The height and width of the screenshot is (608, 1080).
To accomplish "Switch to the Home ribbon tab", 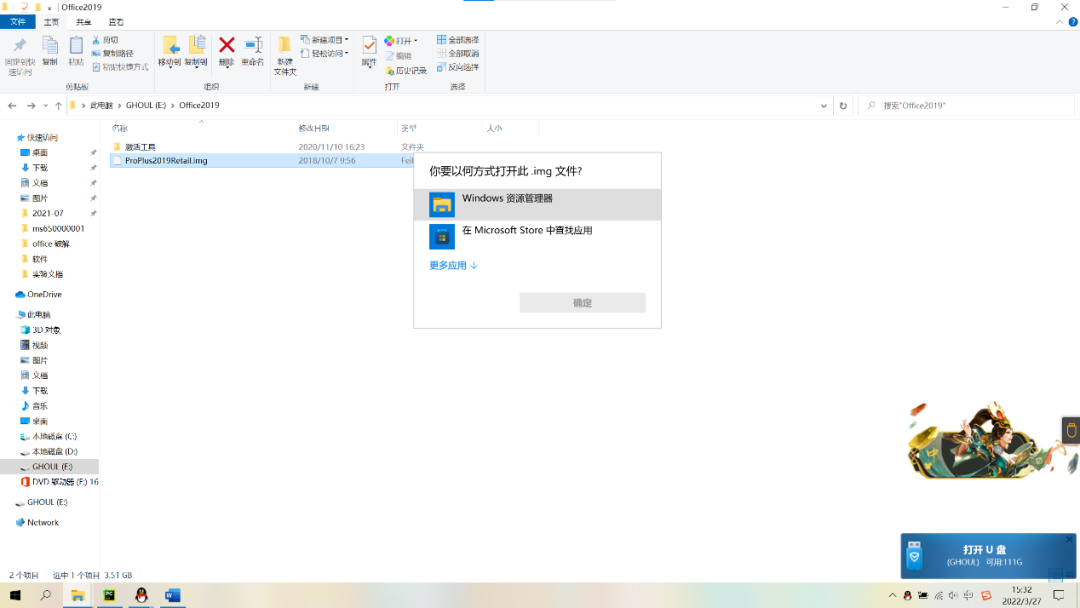I will (x=51, y=22).
